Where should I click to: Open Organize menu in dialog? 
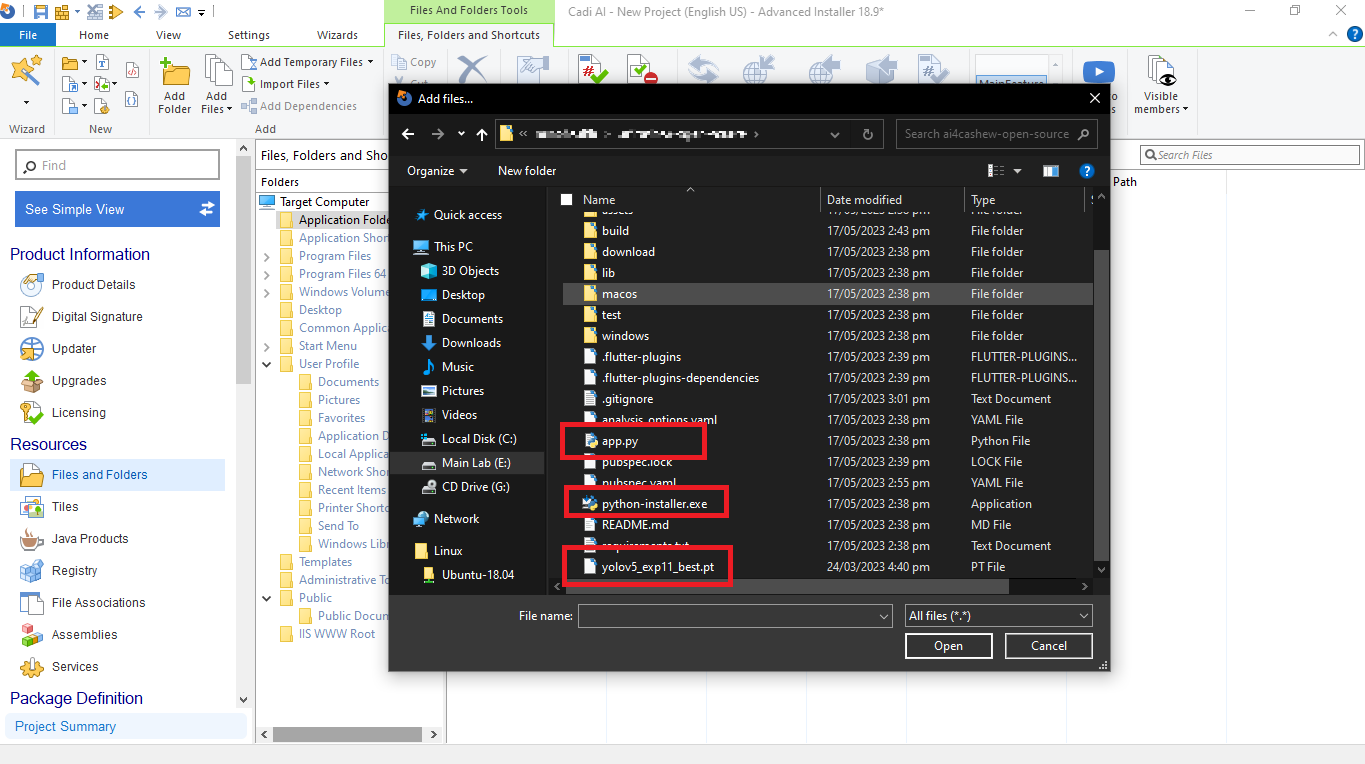click(x=437, y=171)
